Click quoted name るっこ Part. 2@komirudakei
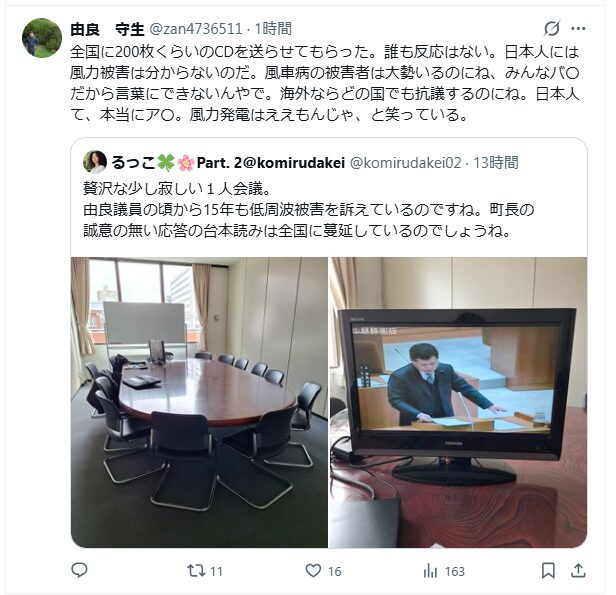This screenshot has height=595, width=616. 228,163
